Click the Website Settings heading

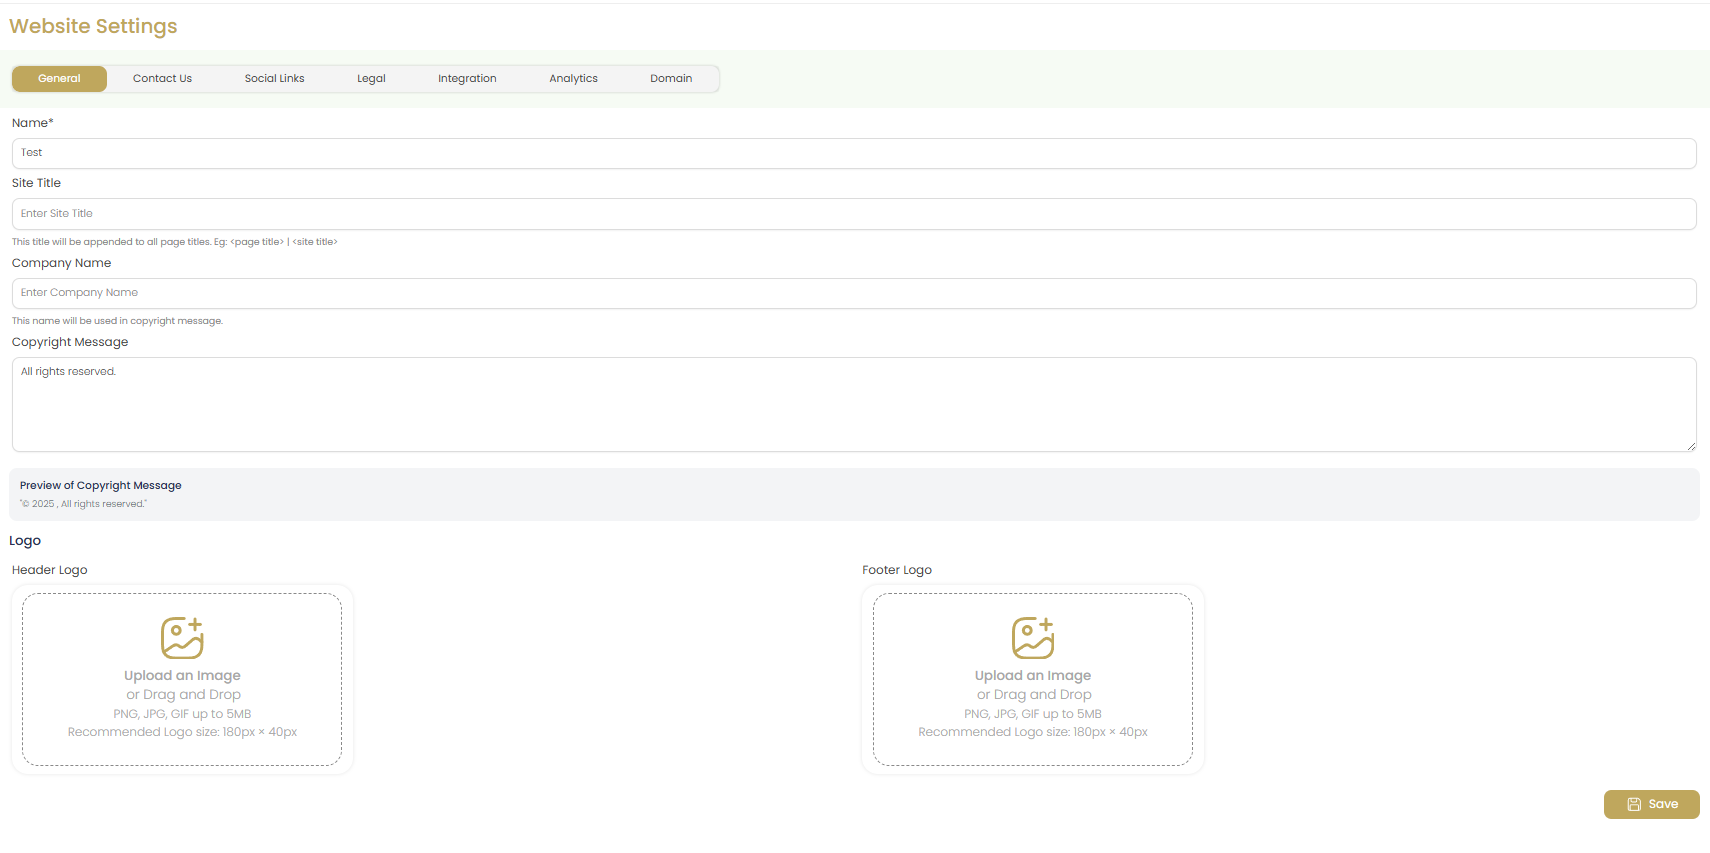(x=93, y=26)
